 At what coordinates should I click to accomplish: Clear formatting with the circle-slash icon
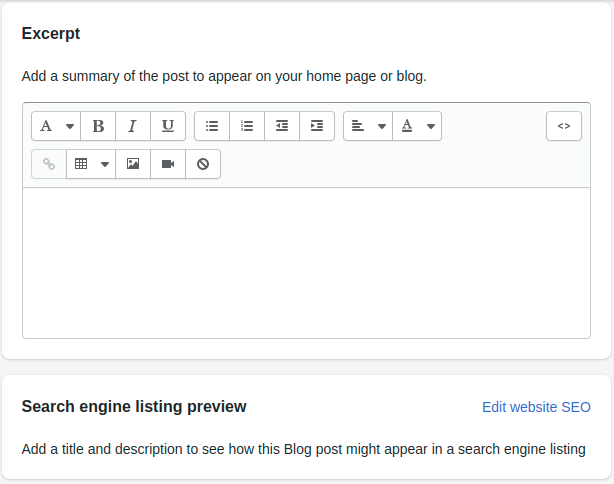(x=203, y=164)
